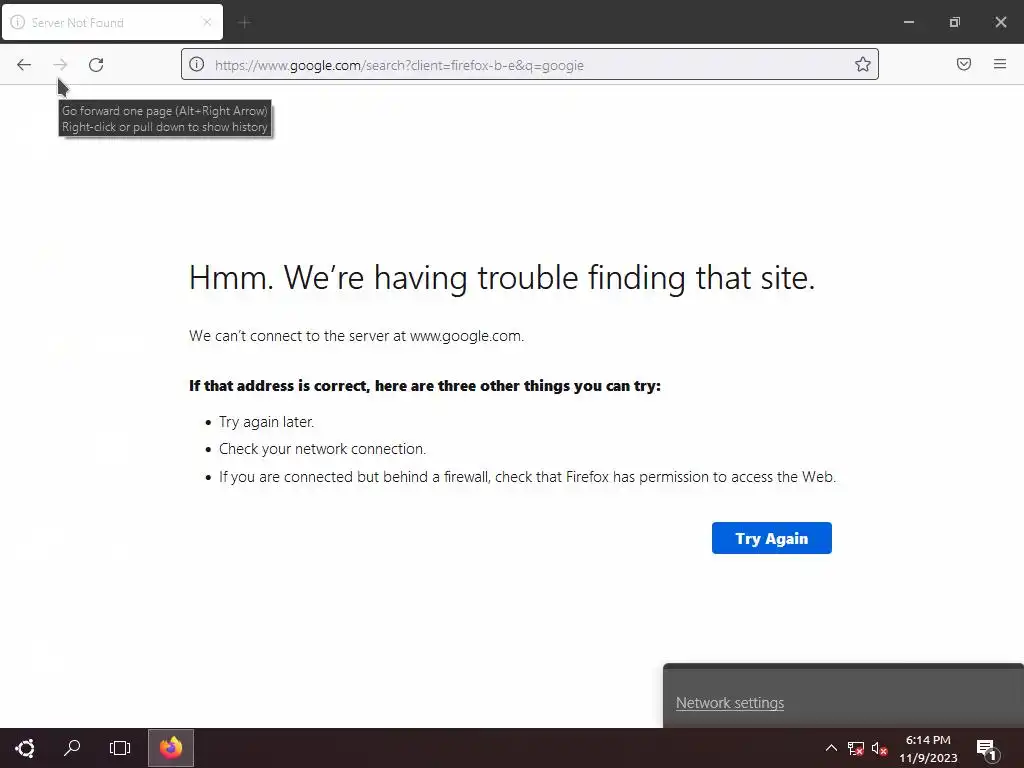
Task: Click the text "Check your network connection."
Action: [x=322, y=449]
